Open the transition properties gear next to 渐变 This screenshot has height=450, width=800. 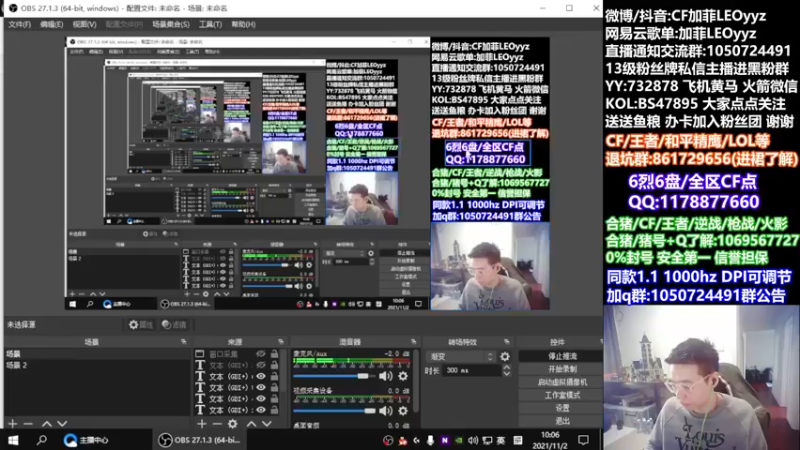coord(505,357)
